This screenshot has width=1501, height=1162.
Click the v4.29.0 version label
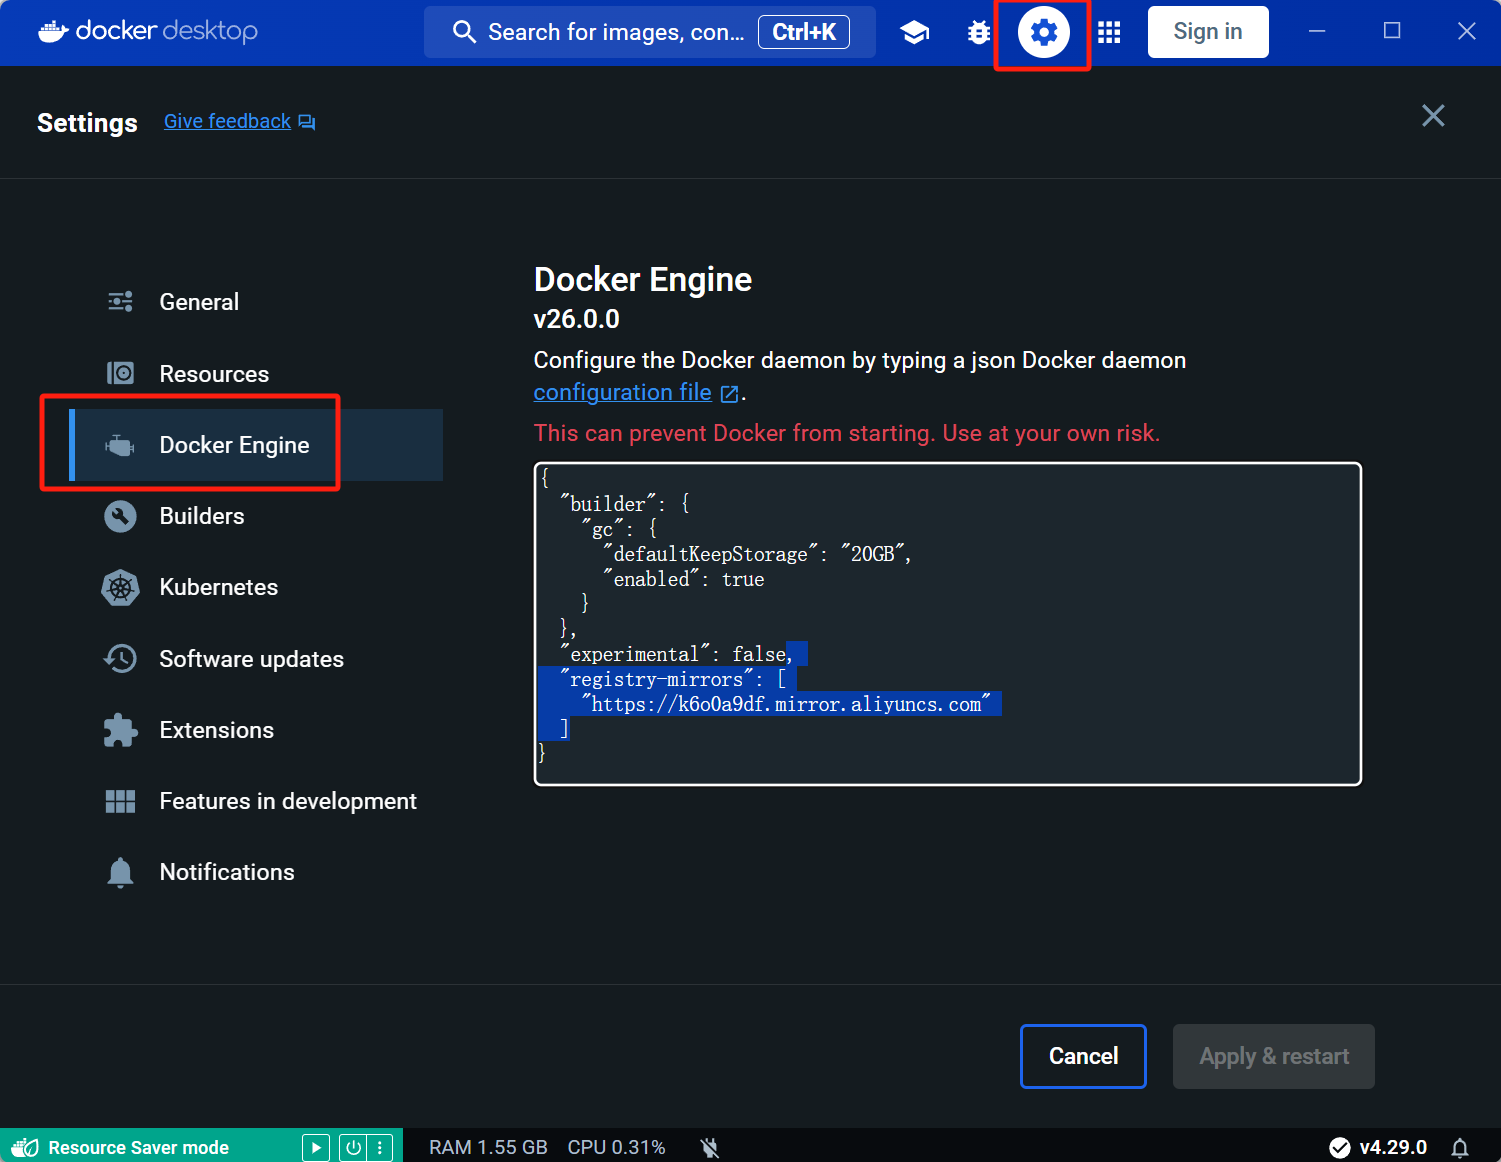tap(1393, 1148)
